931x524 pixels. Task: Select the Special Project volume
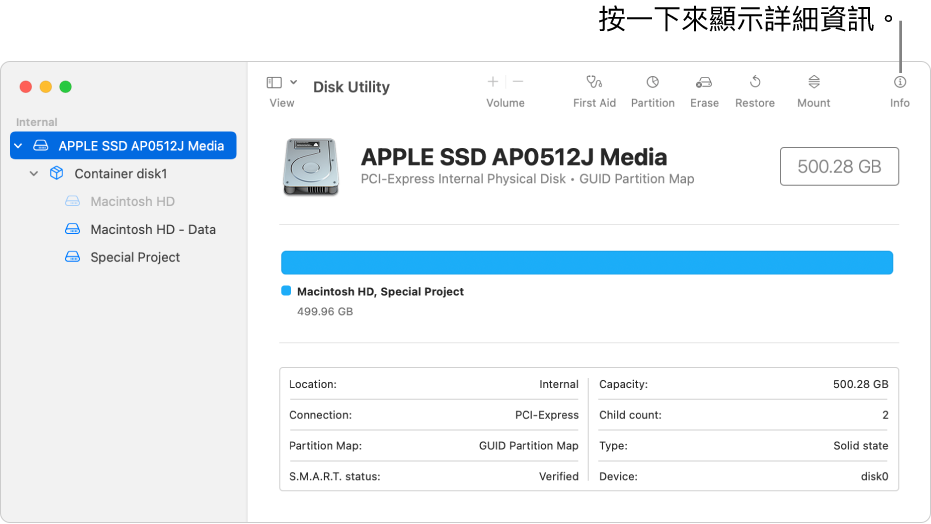pyautogui.click(x=135, y=257)
